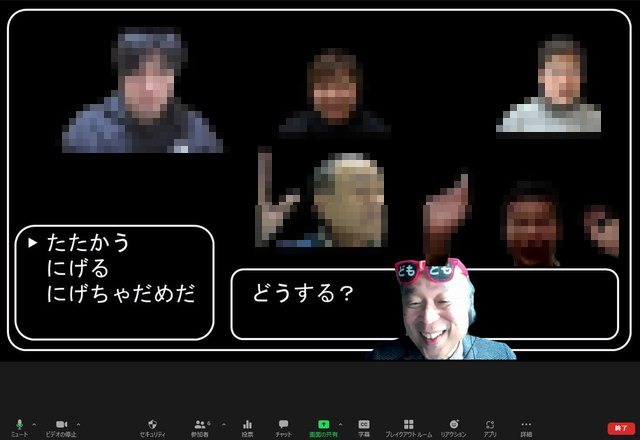Click the ▶ cursor beside たたかう

(33, 243)
